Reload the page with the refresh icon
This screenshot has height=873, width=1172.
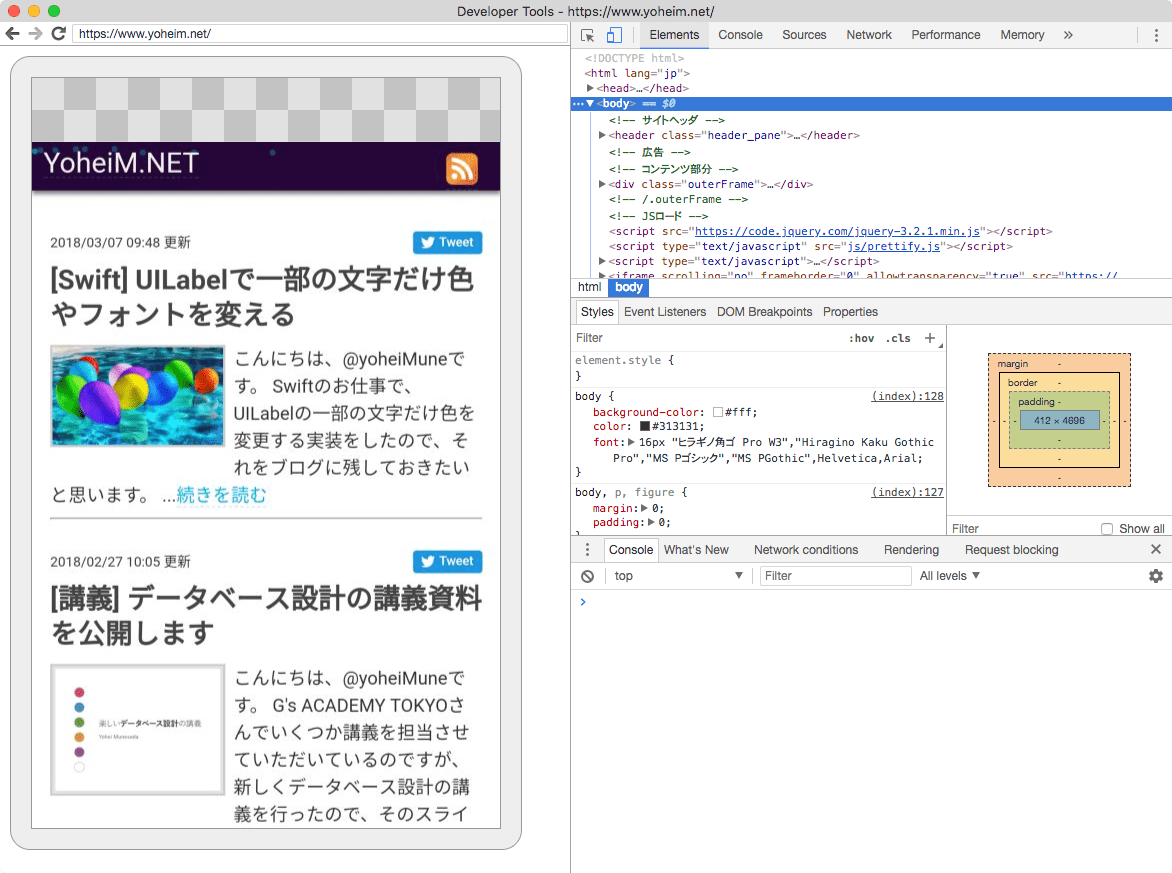(x=58, y=34)
